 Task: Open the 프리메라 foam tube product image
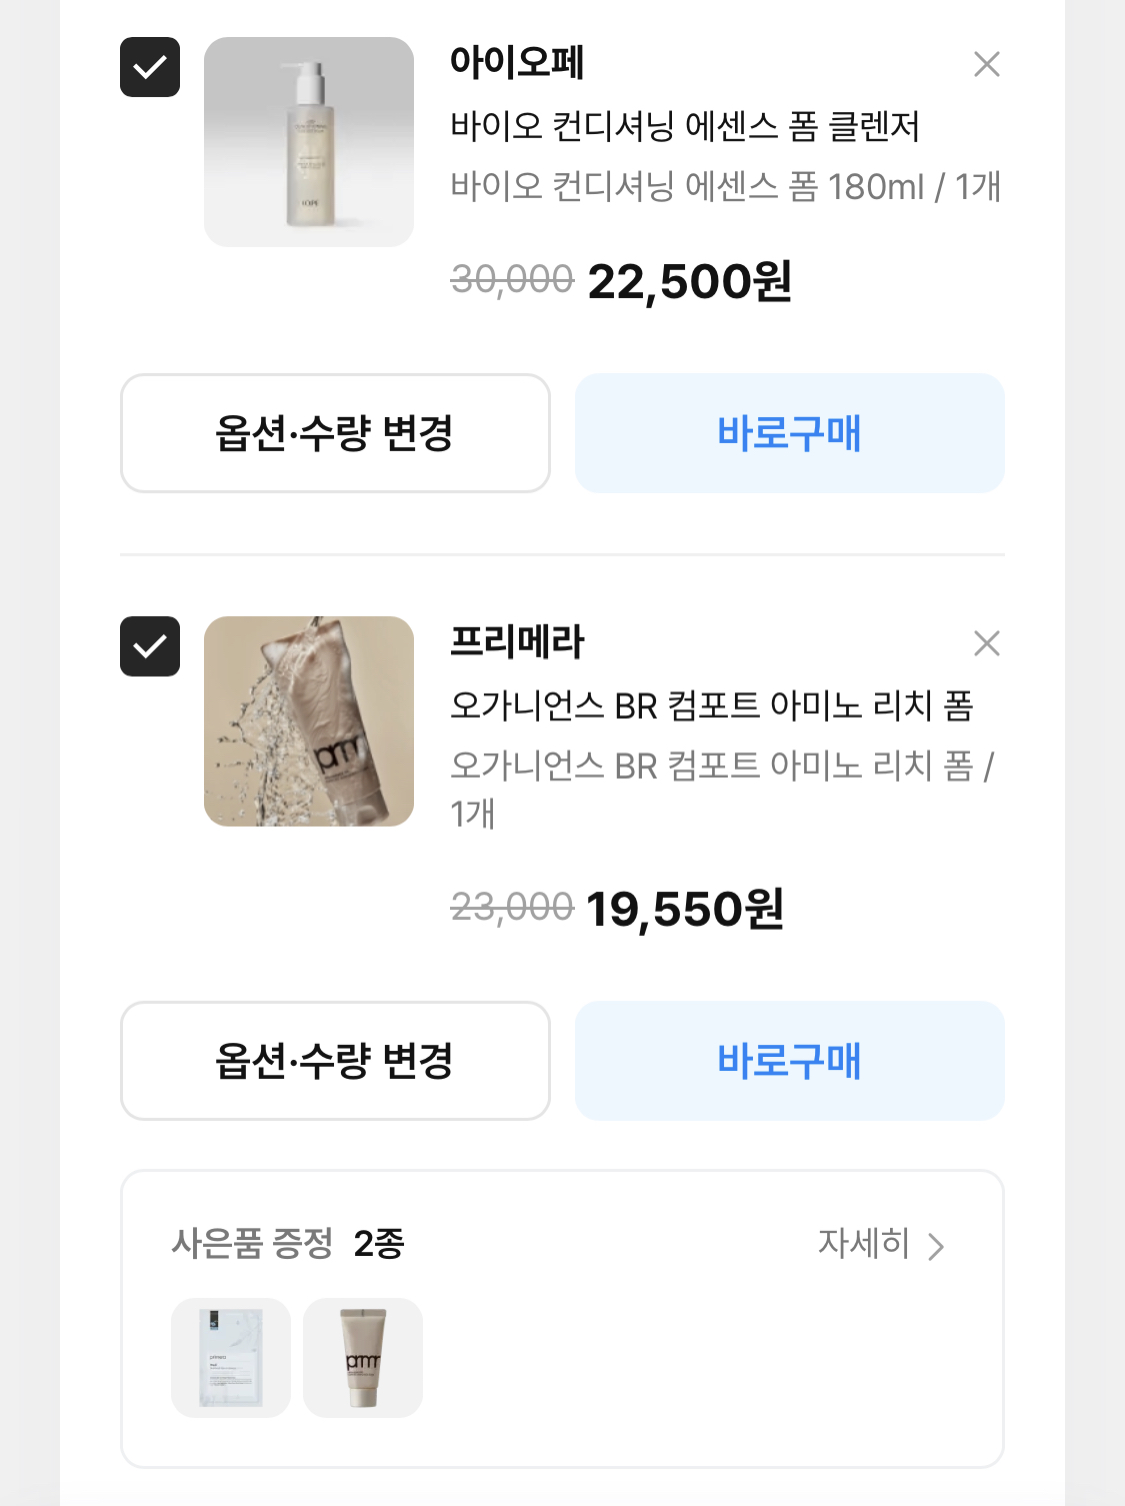309,721
